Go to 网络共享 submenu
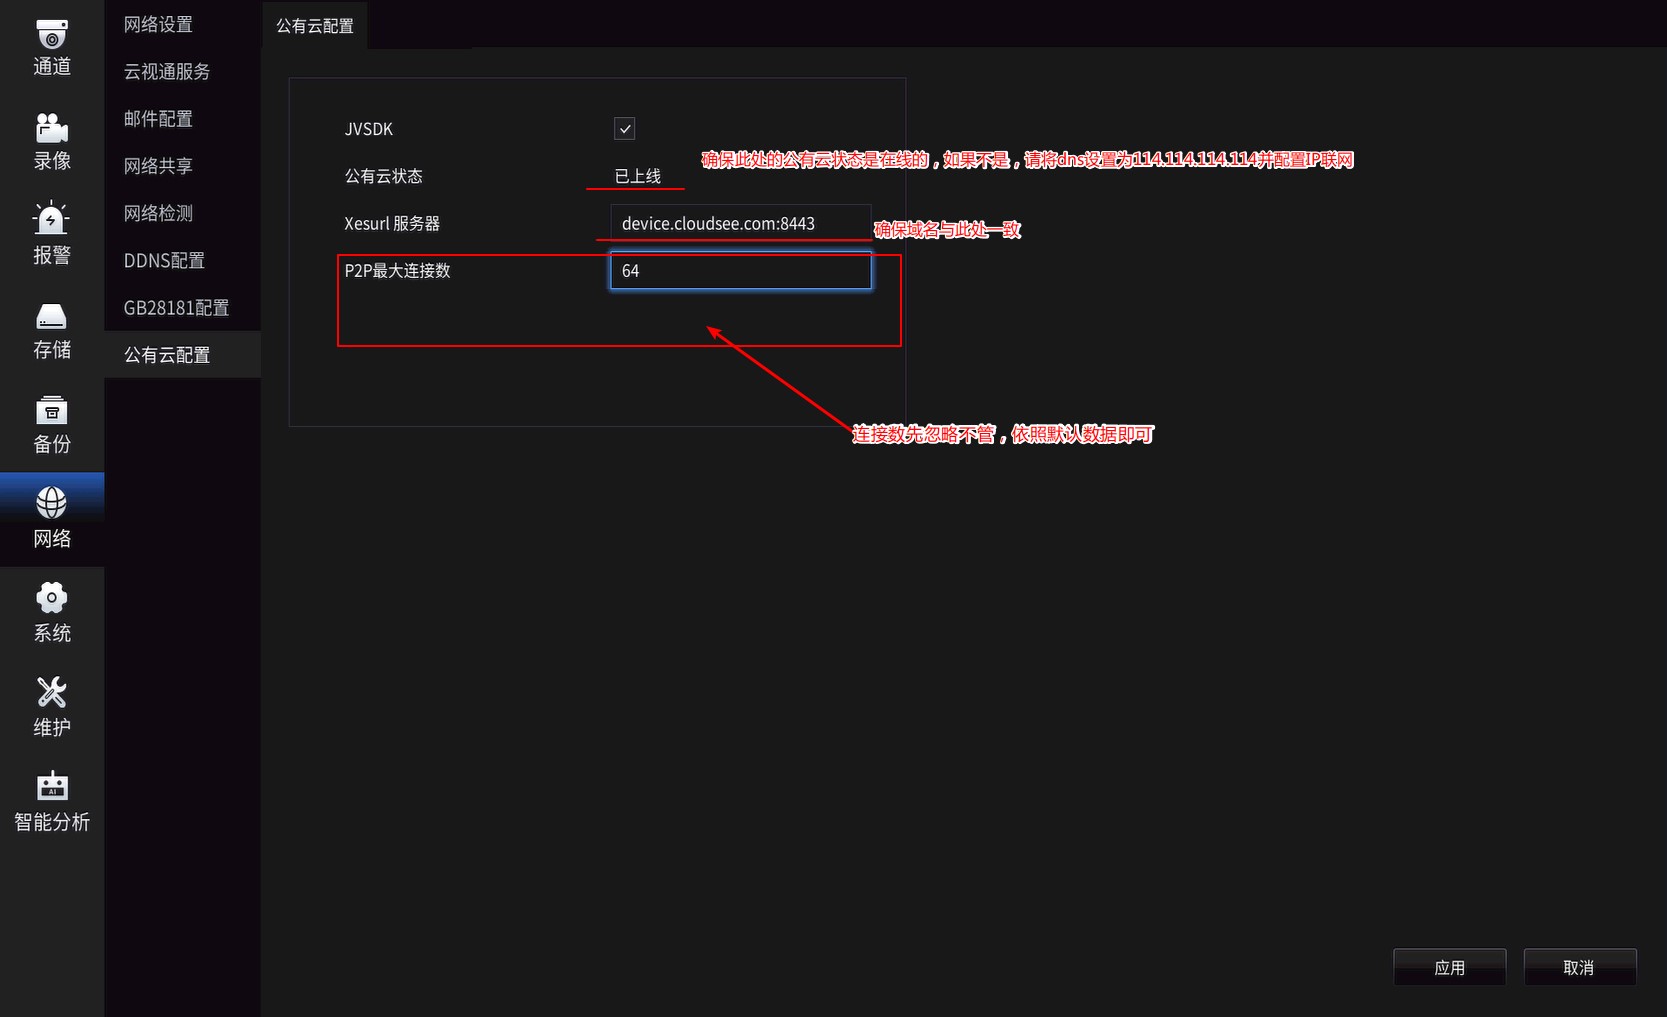1667x1017 pixels. point(182,166)
